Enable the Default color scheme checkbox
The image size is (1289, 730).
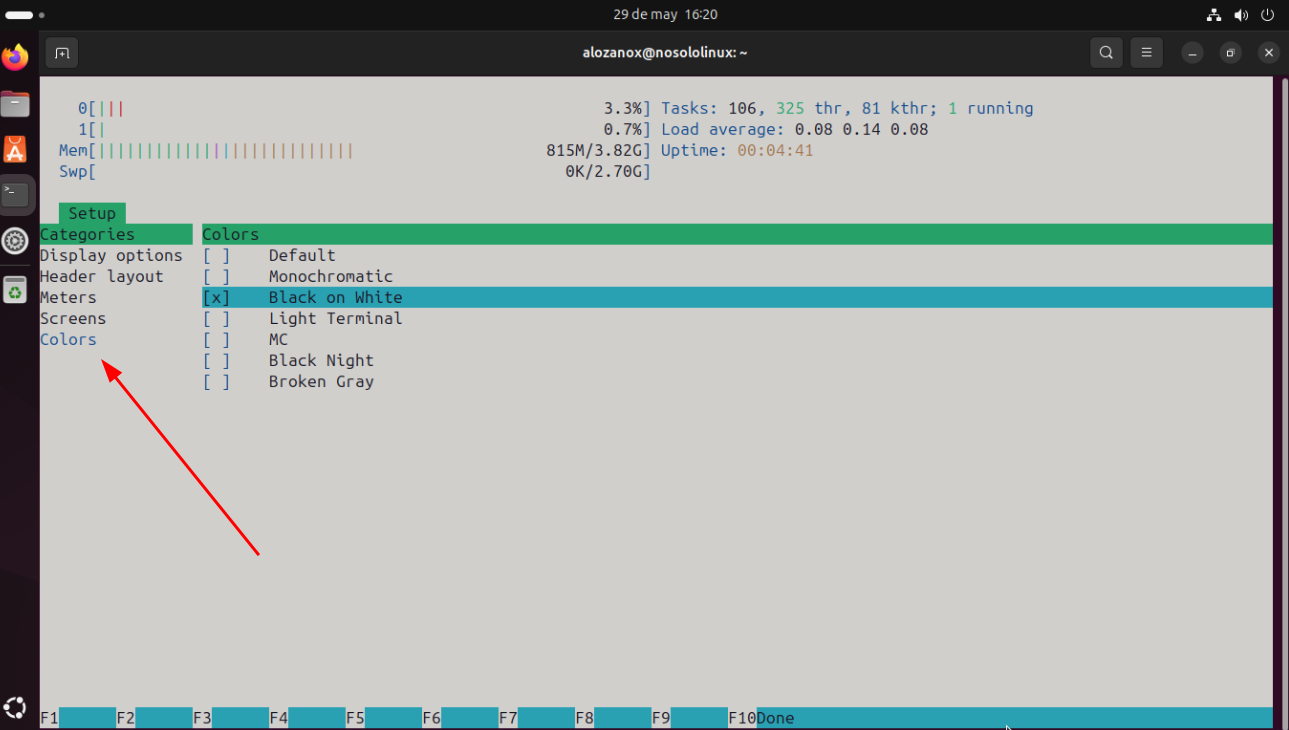pos(216,256)
